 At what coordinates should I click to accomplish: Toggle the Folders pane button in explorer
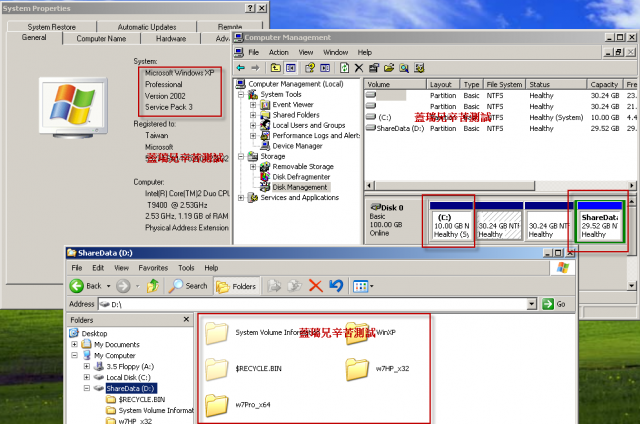pyautogui.click(x=236, y=286)
